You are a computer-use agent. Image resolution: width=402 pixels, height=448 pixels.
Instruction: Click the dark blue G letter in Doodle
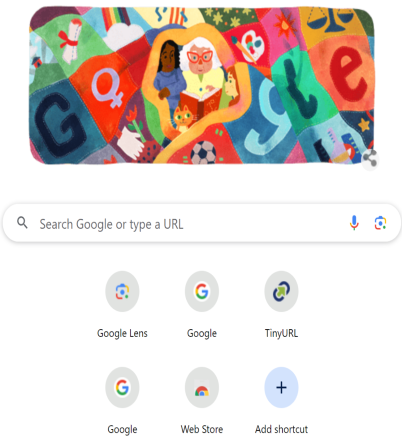coord(58,125)
